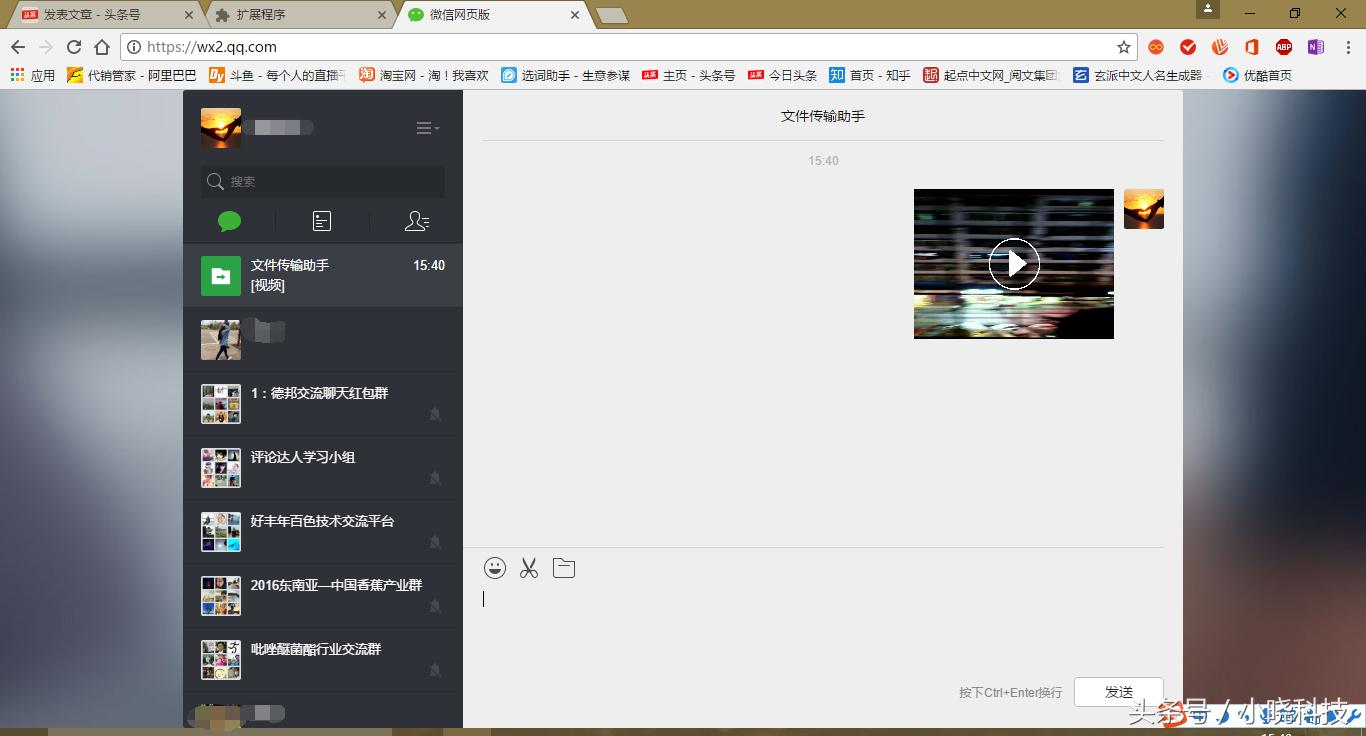Open Contacts via the person sidebar icon
The height and width of the screenshot is (736, 1366).
click(x=417, y=221)
